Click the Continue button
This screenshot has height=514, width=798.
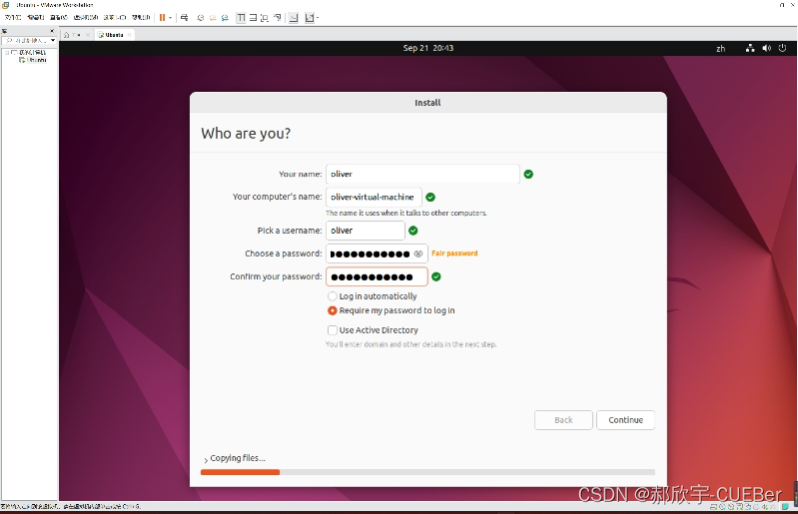pos(625,420)
